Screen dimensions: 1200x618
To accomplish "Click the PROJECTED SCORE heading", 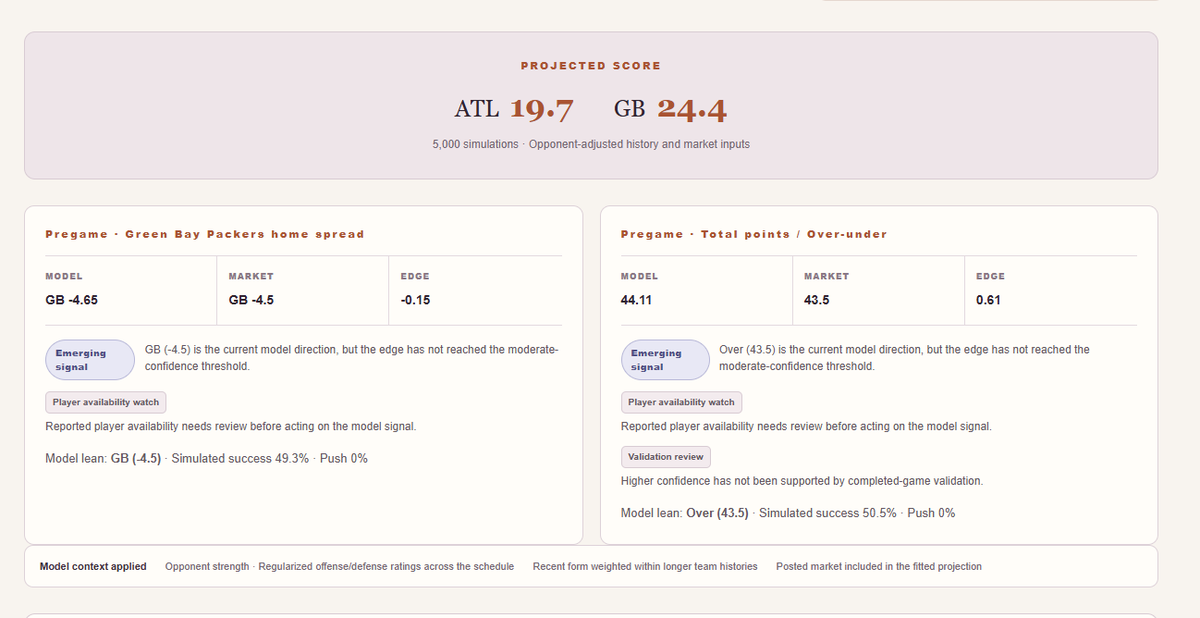I will [591, 66].
